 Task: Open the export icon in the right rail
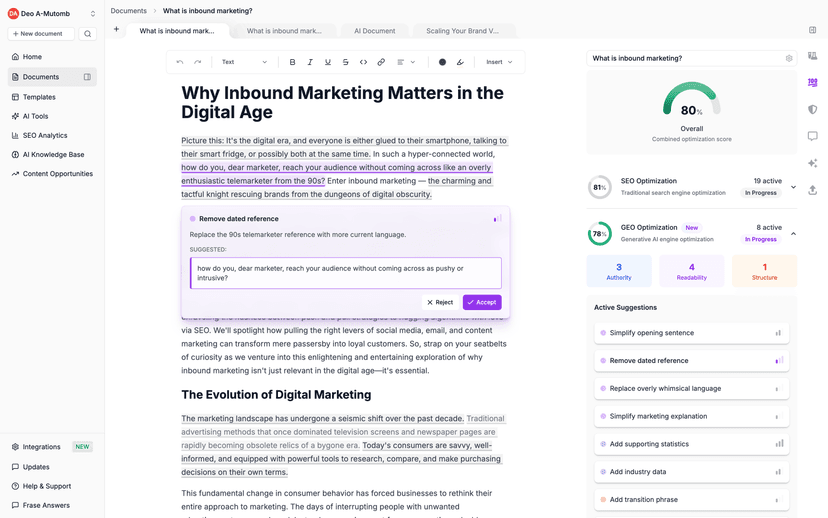(812, 190)
